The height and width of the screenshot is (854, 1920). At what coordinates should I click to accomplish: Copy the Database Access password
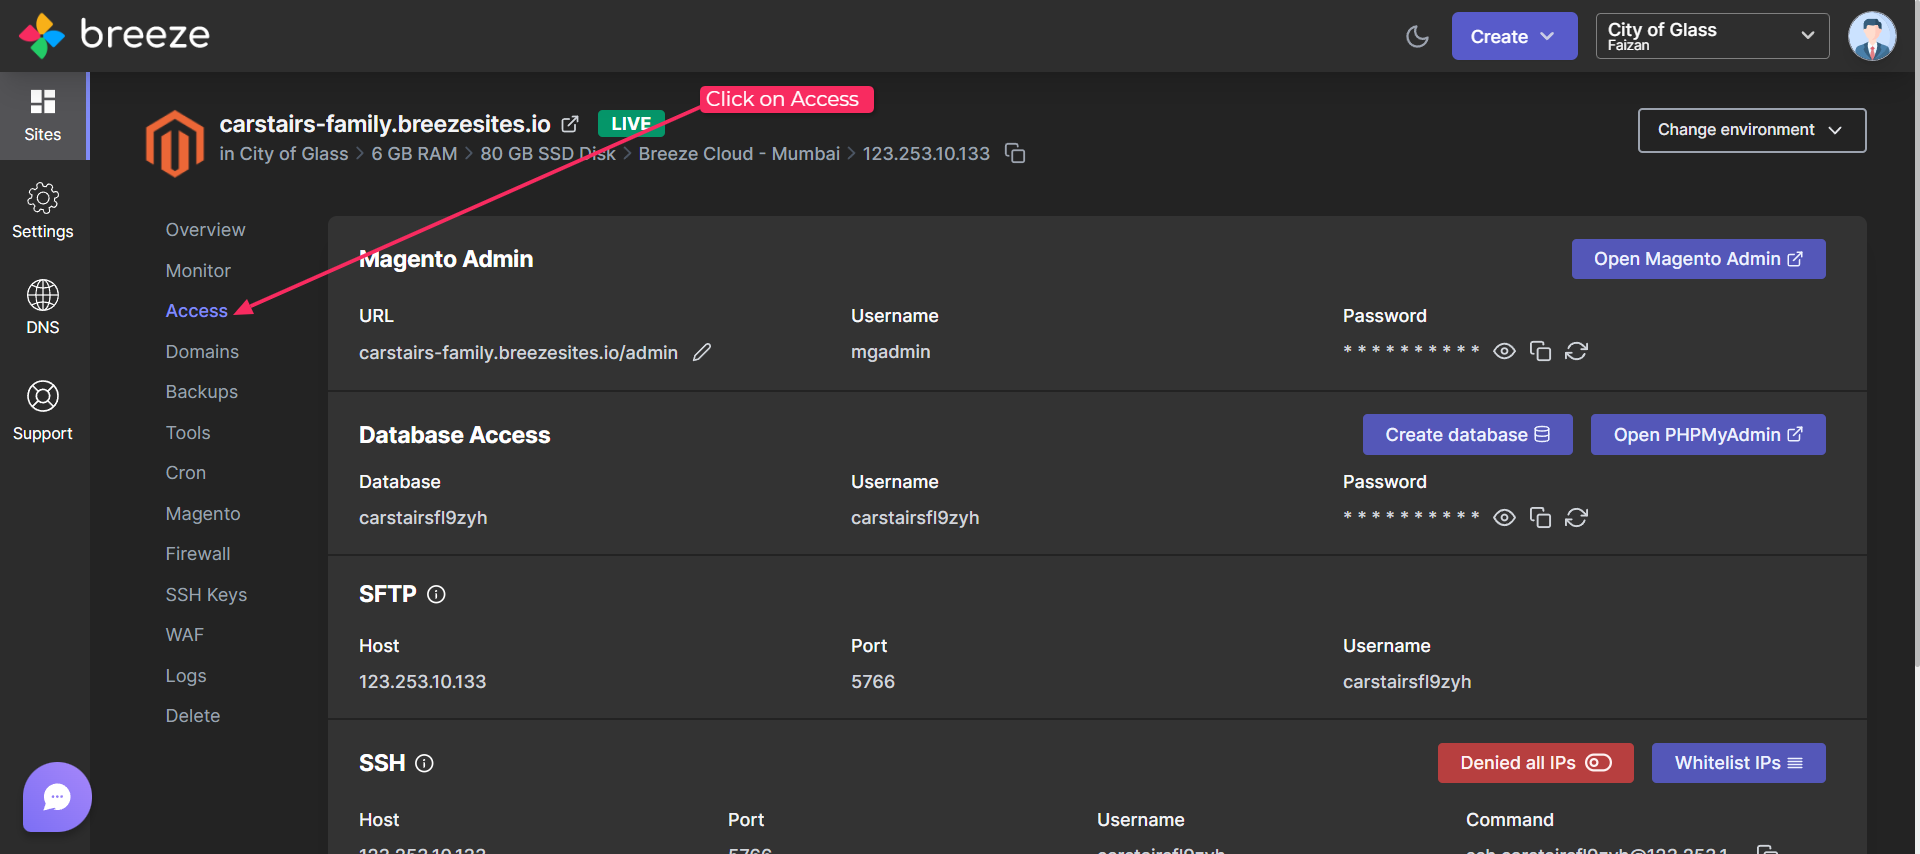[1540, 517]
